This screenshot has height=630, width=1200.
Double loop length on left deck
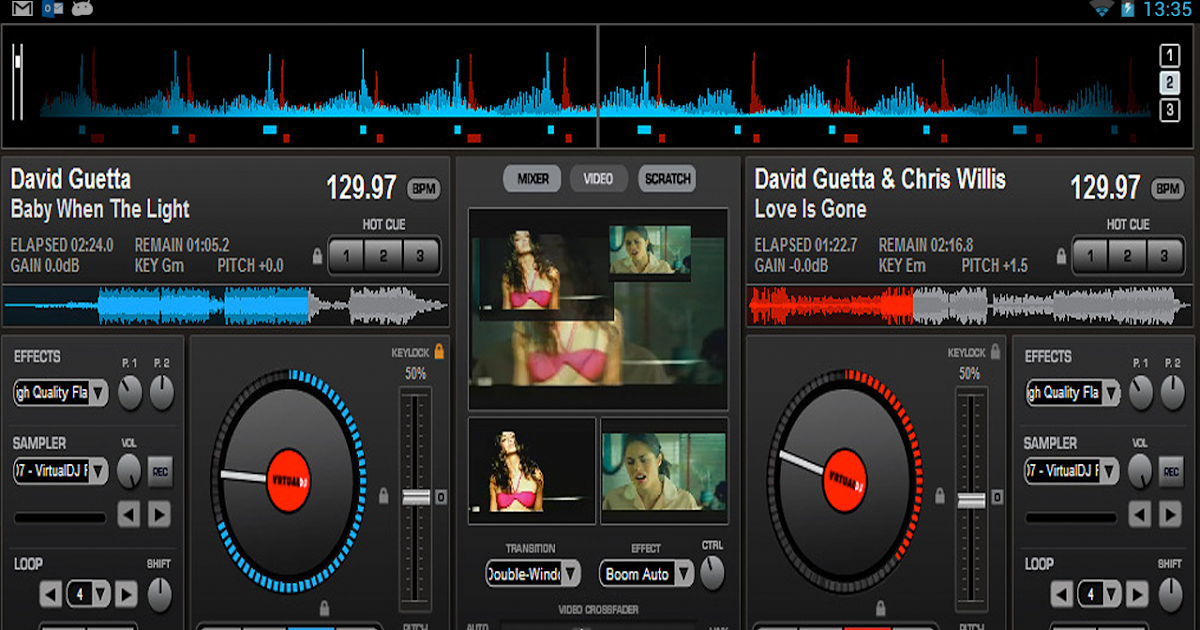pos(126,594)
